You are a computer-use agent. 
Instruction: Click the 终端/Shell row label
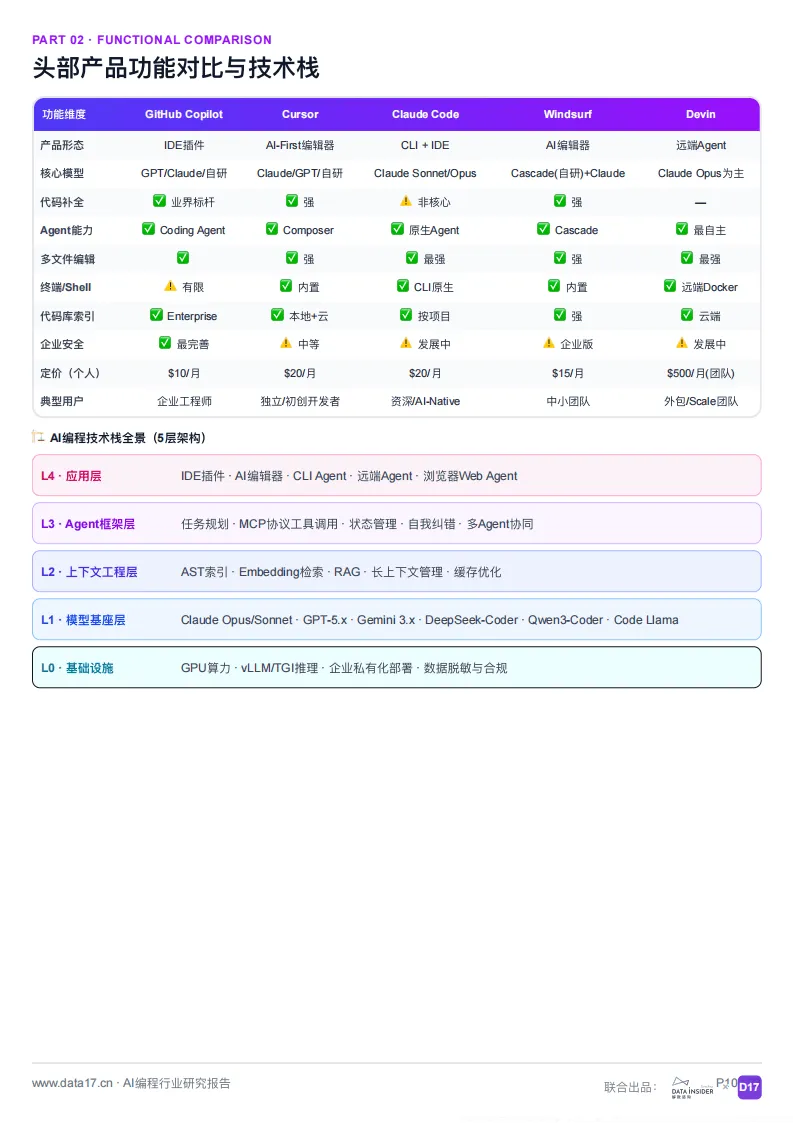point(66,287)
